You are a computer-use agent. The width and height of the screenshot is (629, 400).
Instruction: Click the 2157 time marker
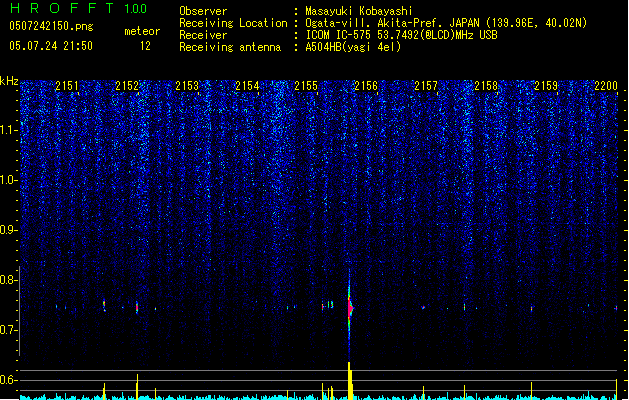point(426,86)
